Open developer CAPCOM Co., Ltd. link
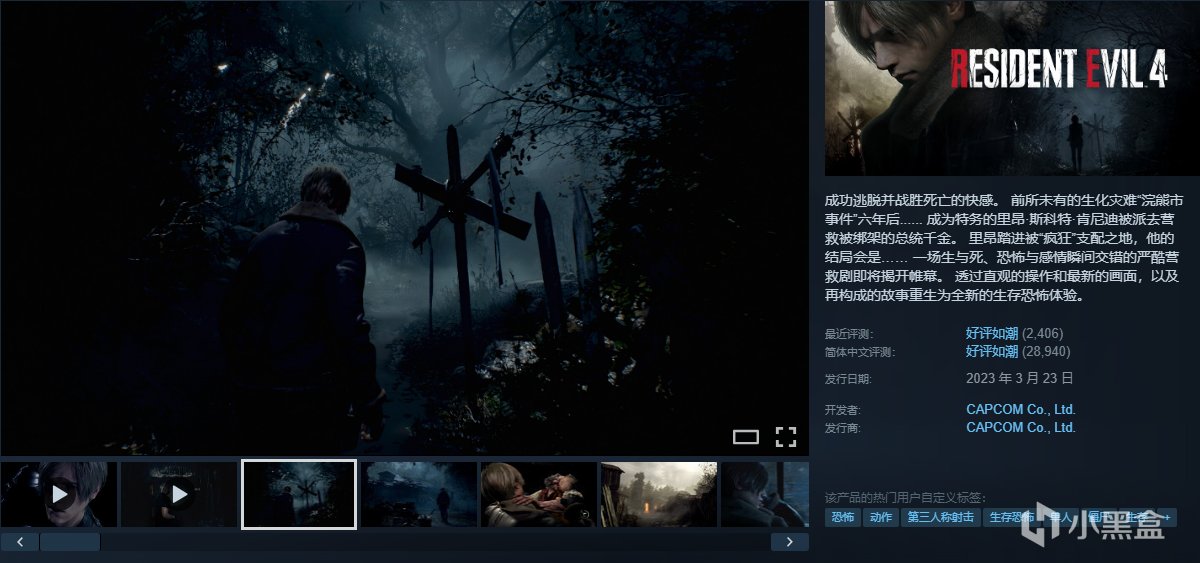This screenshot has width=1200, height=563. [1020, 409]
